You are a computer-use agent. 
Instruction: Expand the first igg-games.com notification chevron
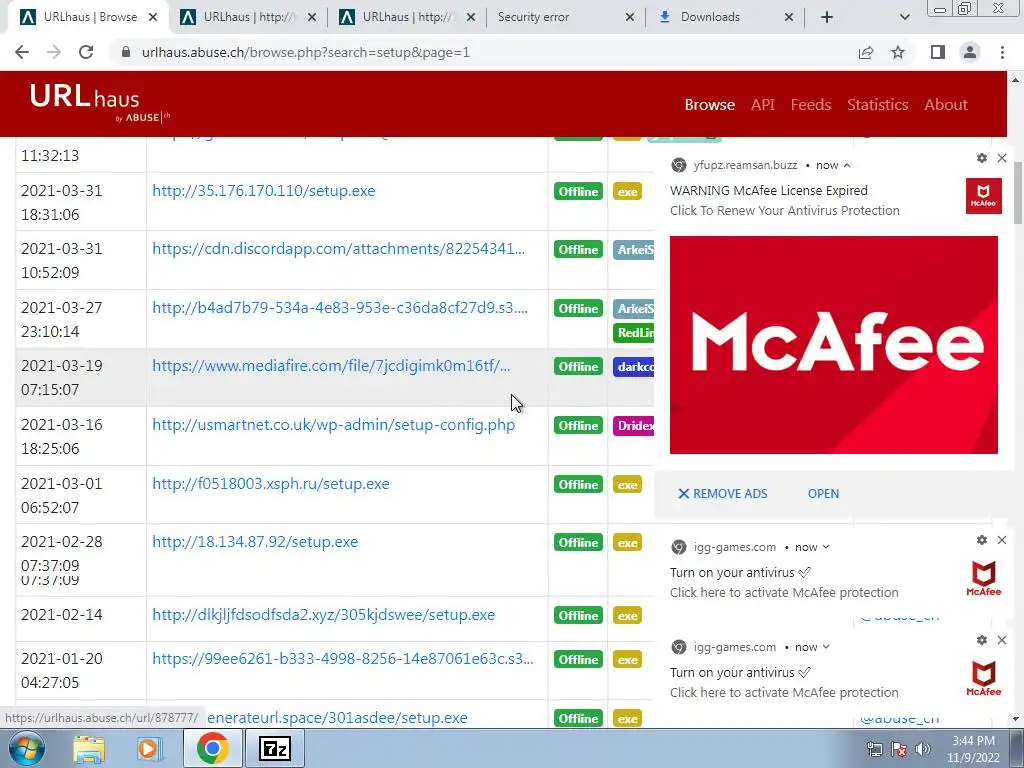826,547
